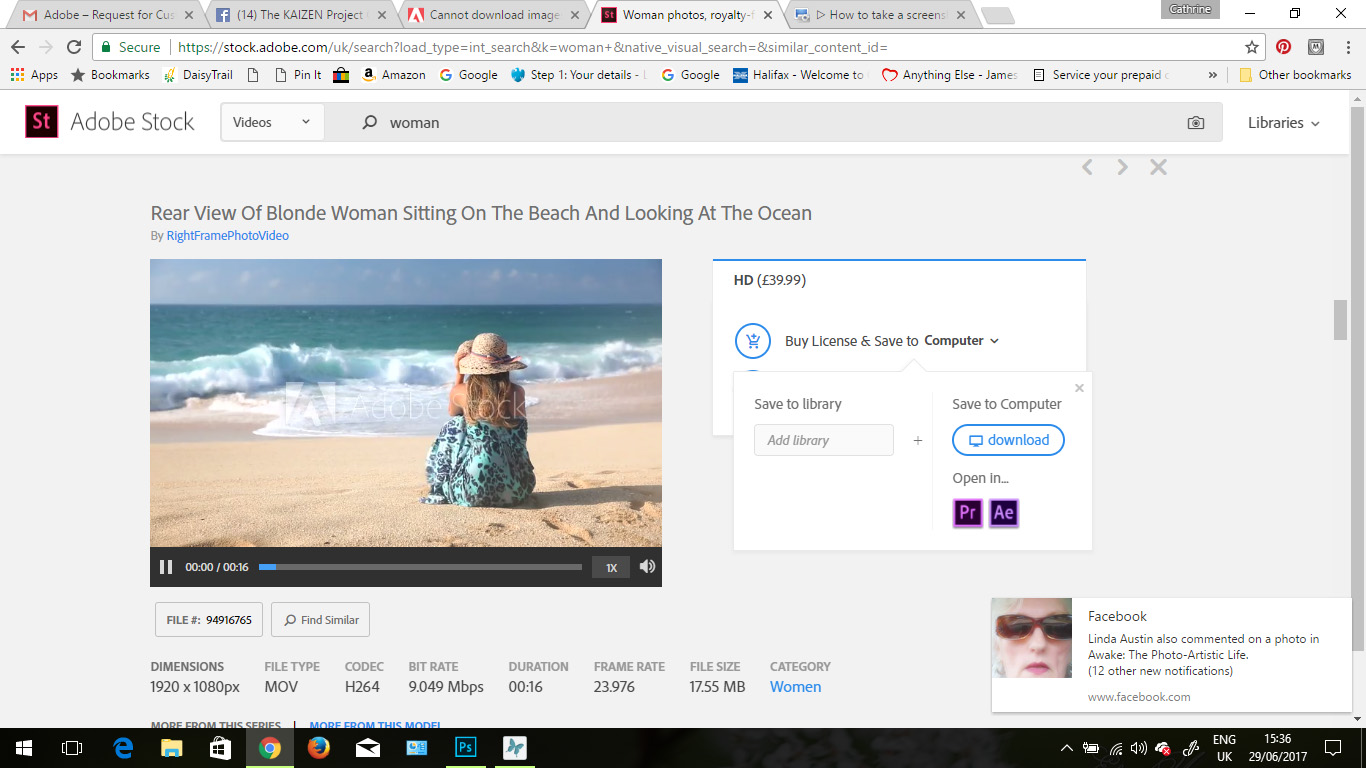Viewport: 1366px width, 768px height.
Task: Click the plus icon next to Add library
Action: coord(917,440)
